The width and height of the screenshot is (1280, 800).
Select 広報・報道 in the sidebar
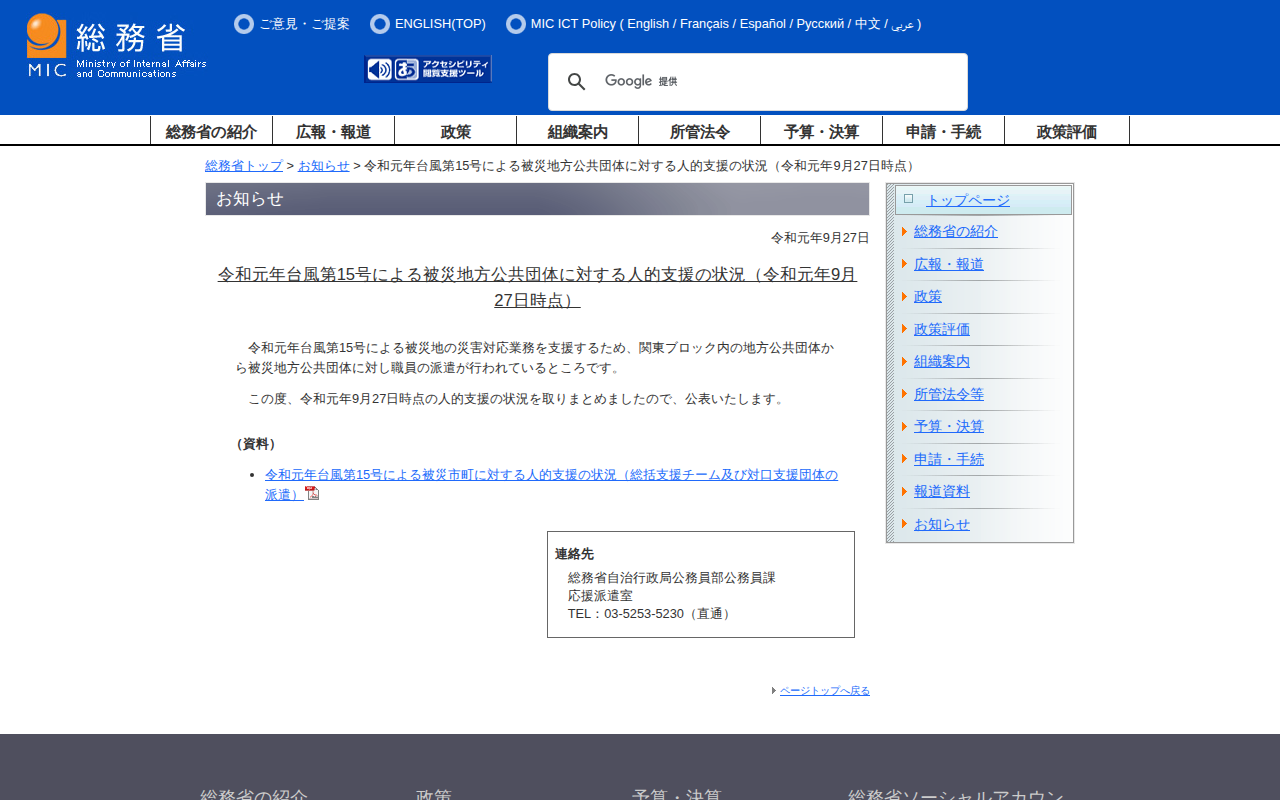pos(949,264)
